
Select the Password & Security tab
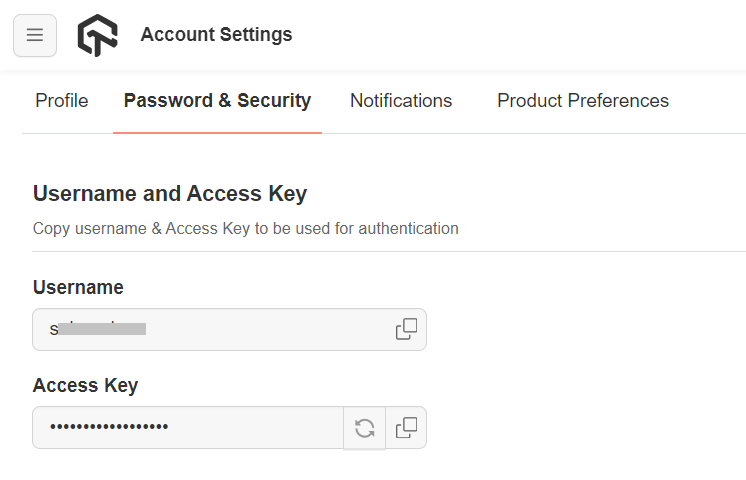217,101
